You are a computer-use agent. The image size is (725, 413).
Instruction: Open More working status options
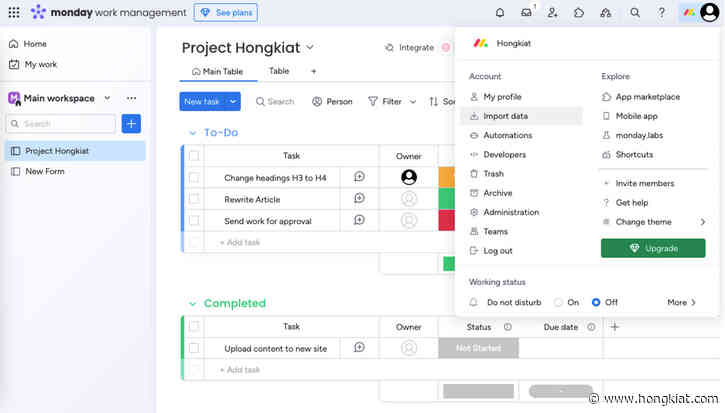pyautogui.click(x=681, y=302)
